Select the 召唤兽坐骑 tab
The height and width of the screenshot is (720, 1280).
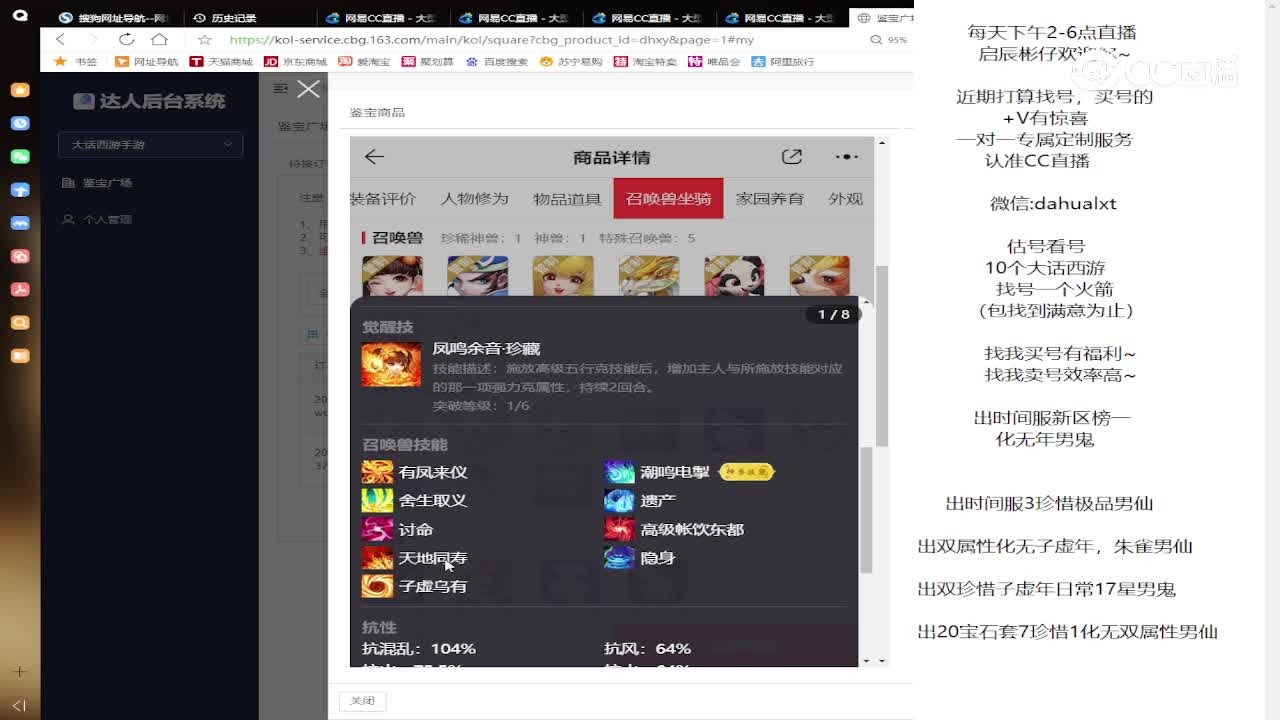[x=668, y=199]
